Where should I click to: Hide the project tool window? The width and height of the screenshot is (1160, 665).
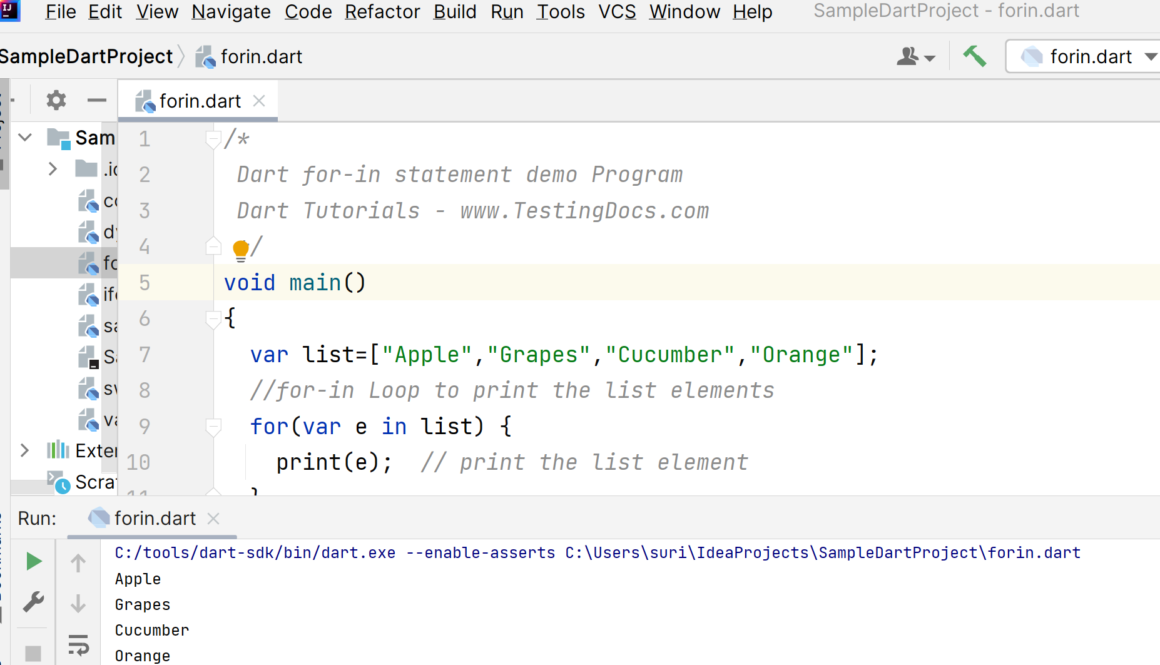[x=96, y=100]
